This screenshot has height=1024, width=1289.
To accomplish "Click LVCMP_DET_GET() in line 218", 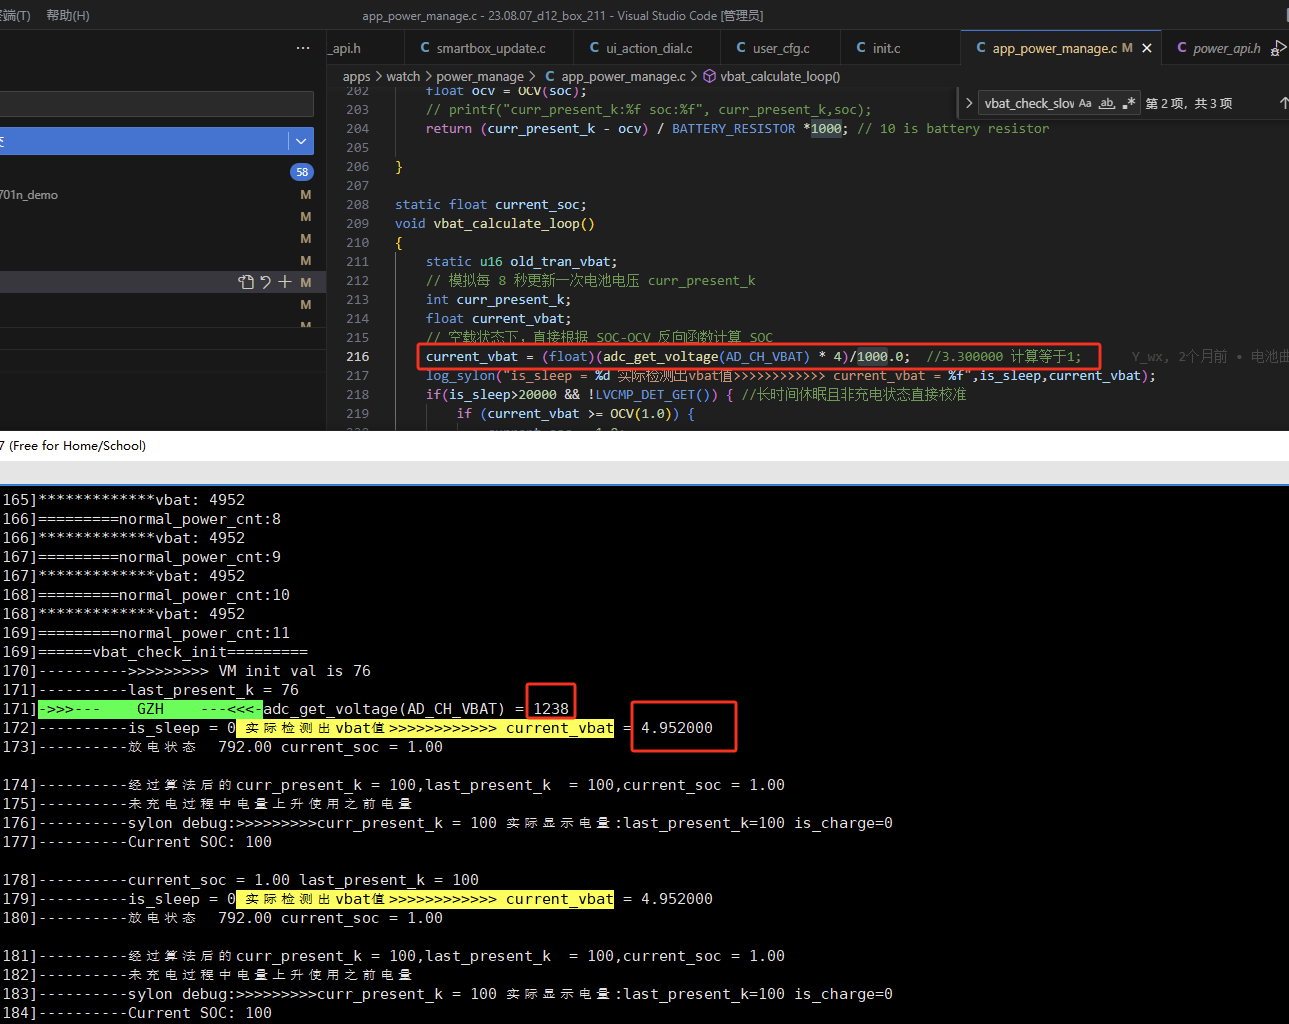I will point(657,395).
